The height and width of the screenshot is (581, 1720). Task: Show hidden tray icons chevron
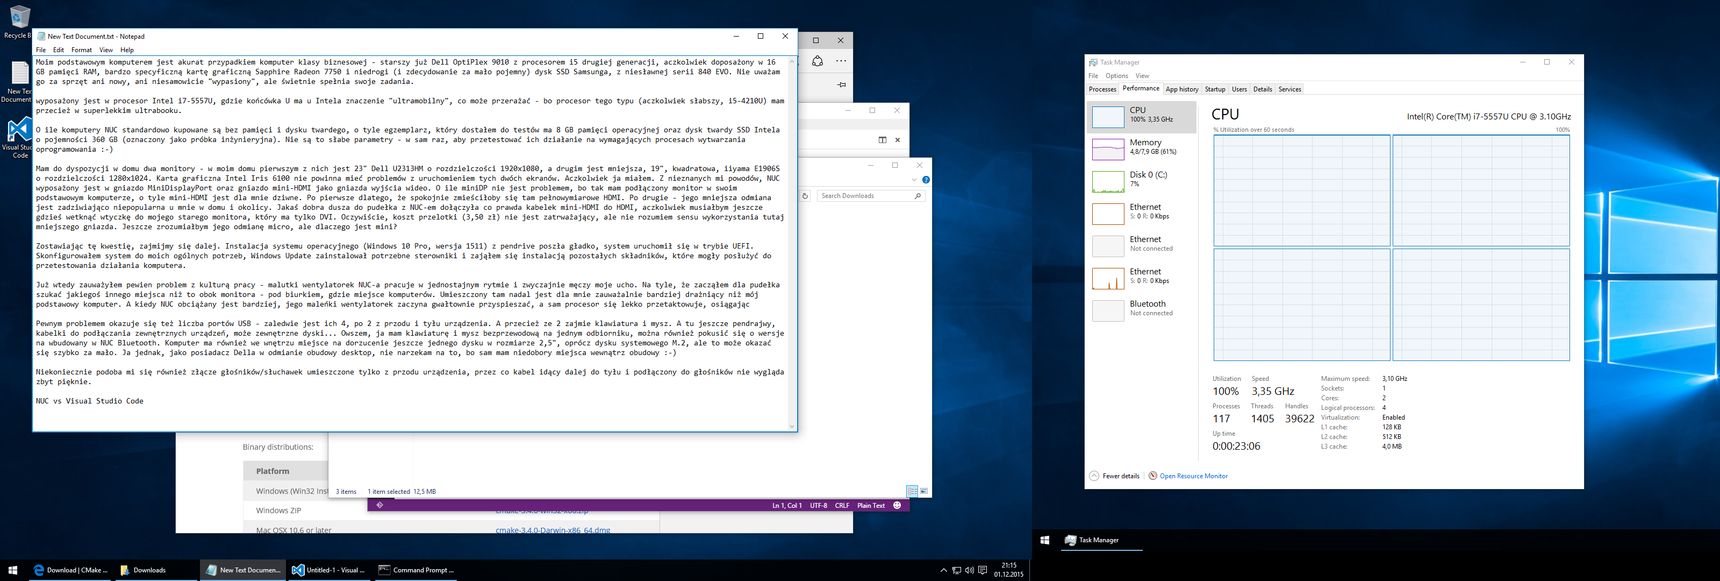943,570
